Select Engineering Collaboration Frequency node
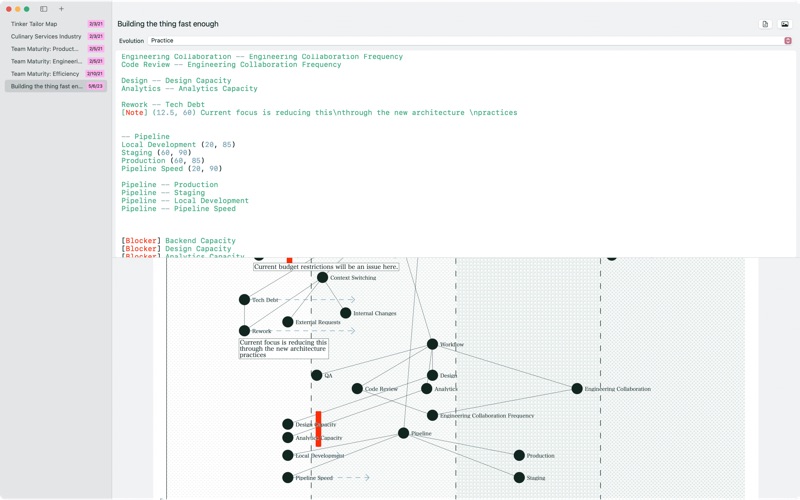The width and height of the screenshot is (800, 500). coord(432,415)
